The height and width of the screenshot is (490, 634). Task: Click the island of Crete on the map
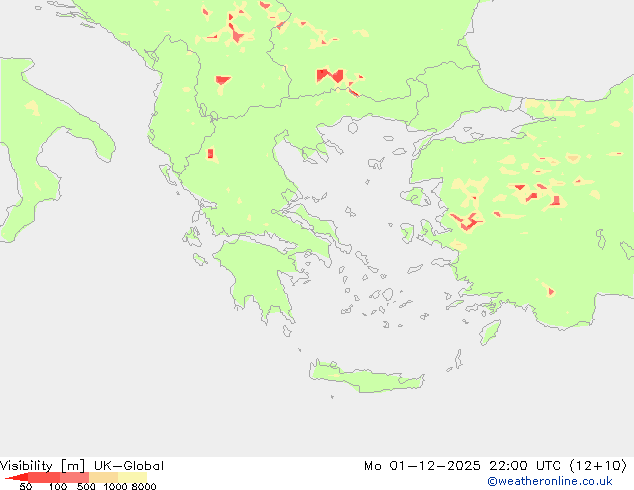(x=366, y=378)
